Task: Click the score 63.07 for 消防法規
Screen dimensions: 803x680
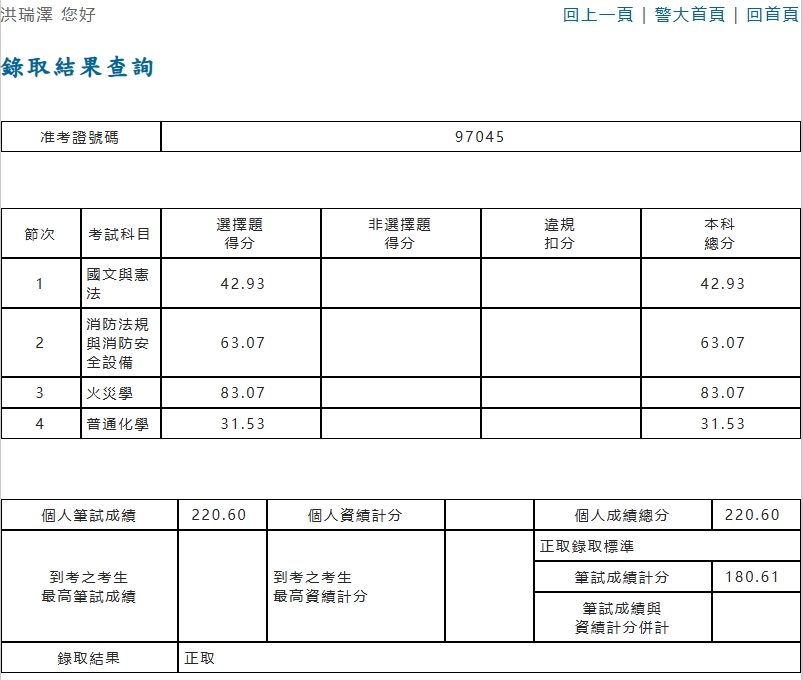Action: (241, 343)
